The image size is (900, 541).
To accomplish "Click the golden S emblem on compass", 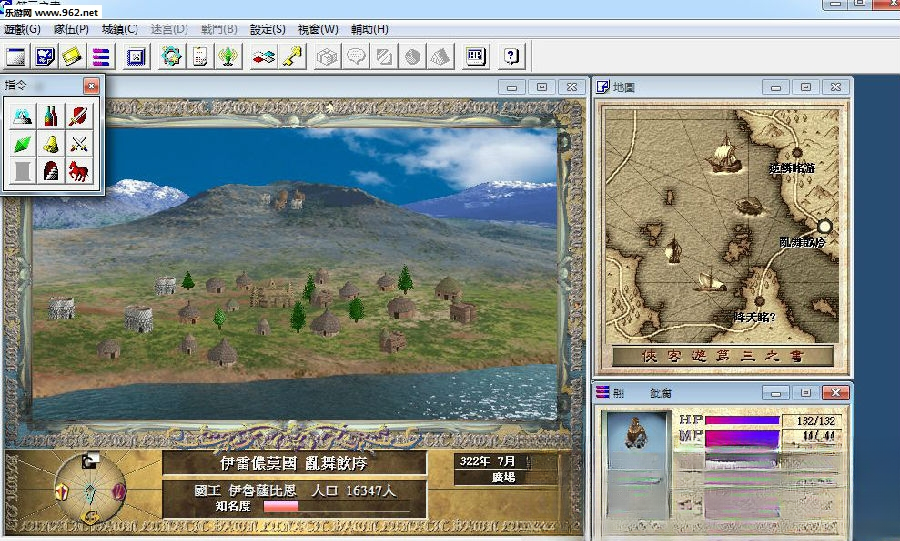I will click(x=91, y=518).
